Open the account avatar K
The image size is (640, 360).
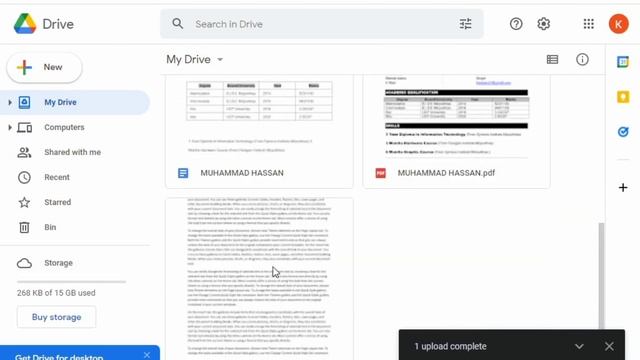pyautogui.click(x=618, y=24)
